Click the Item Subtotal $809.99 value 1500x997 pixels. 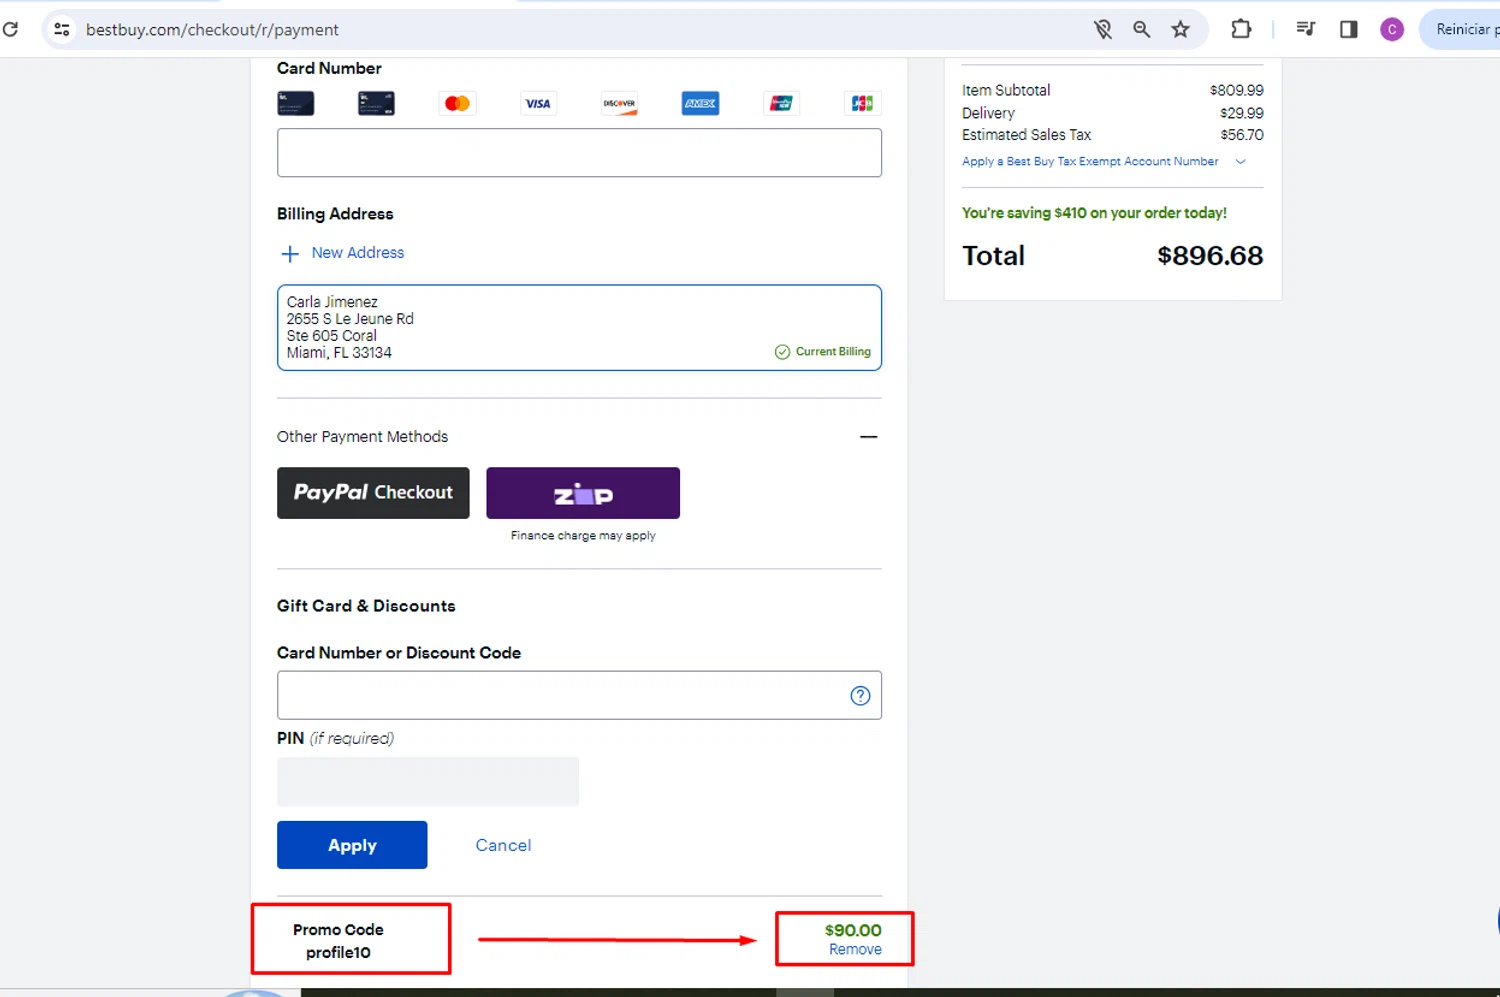click(1237, 90)
